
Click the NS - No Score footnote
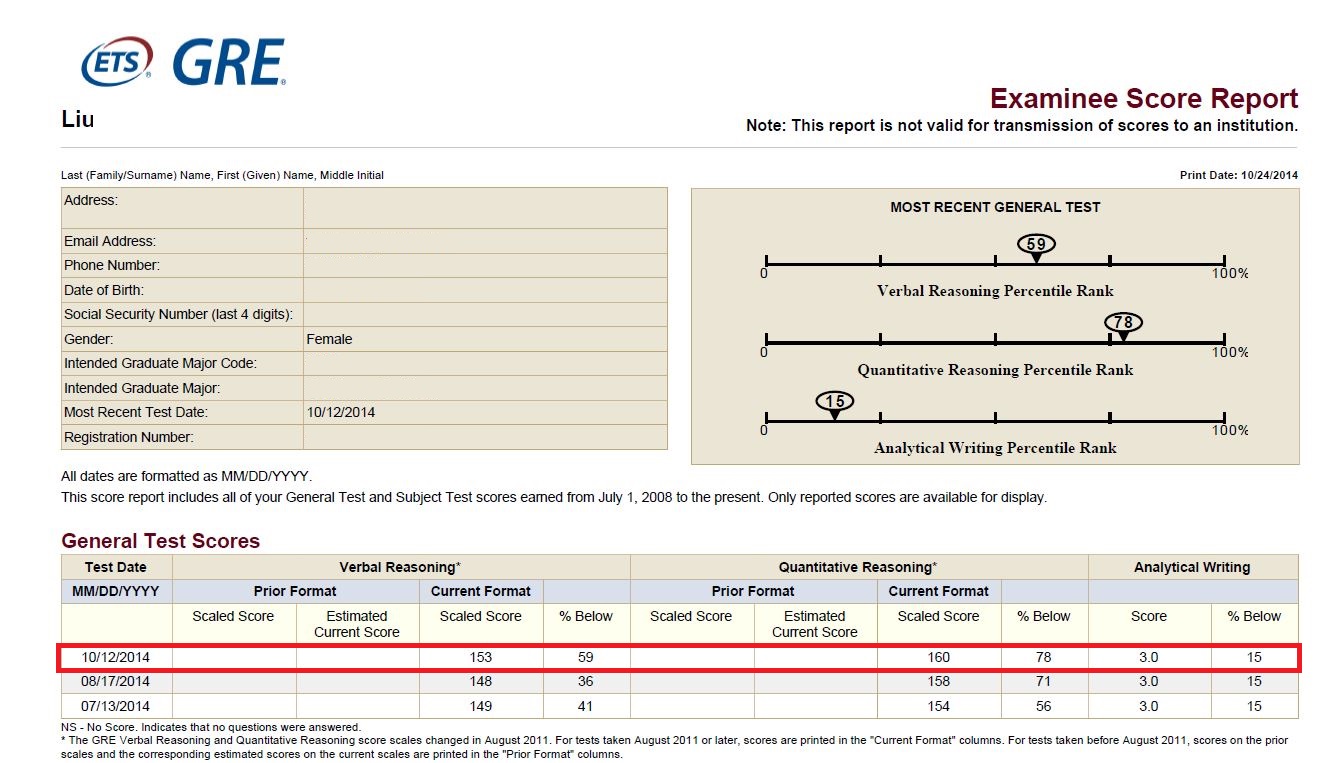pos(211,727)
